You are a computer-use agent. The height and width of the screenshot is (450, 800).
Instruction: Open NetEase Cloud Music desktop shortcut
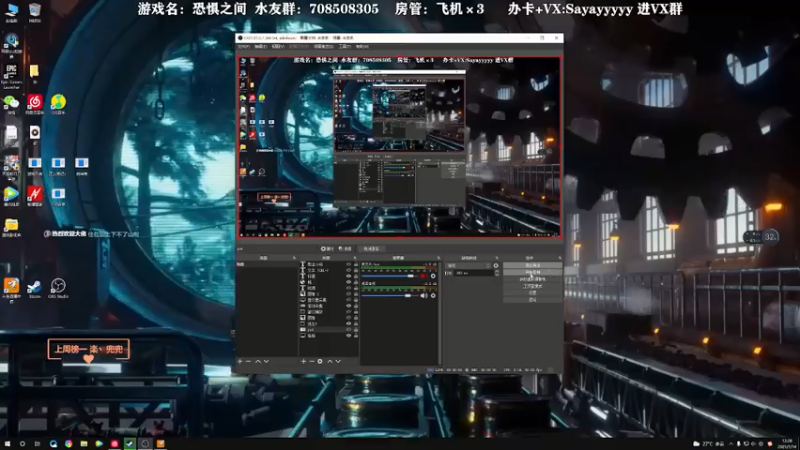(x=35, y=105)
